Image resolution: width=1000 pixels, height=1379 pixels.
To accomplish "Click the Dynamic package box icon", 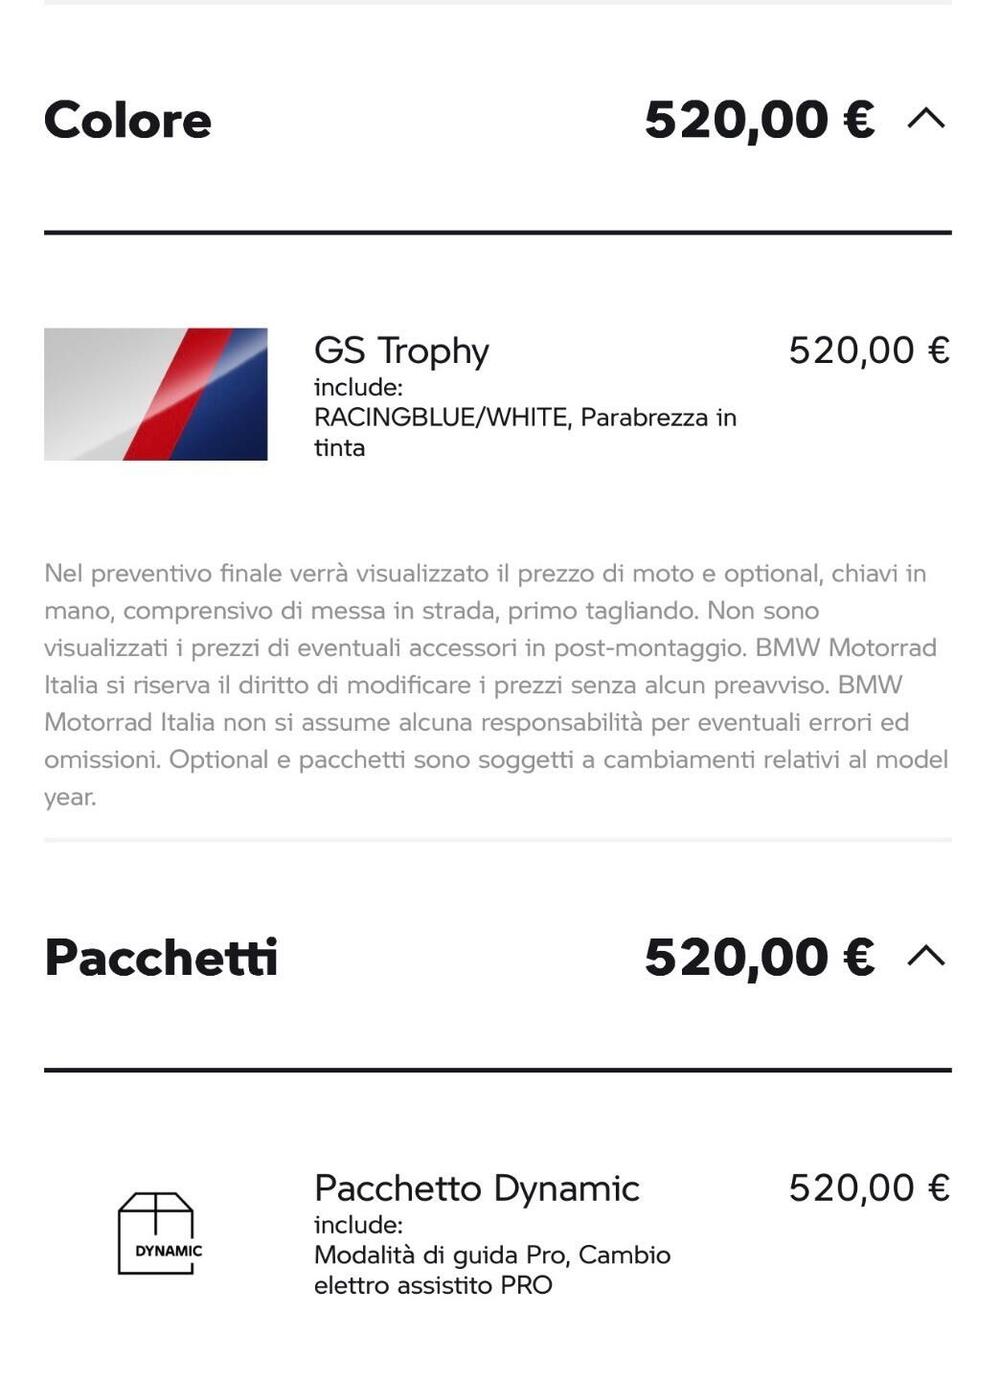I will coord(156,1233).
